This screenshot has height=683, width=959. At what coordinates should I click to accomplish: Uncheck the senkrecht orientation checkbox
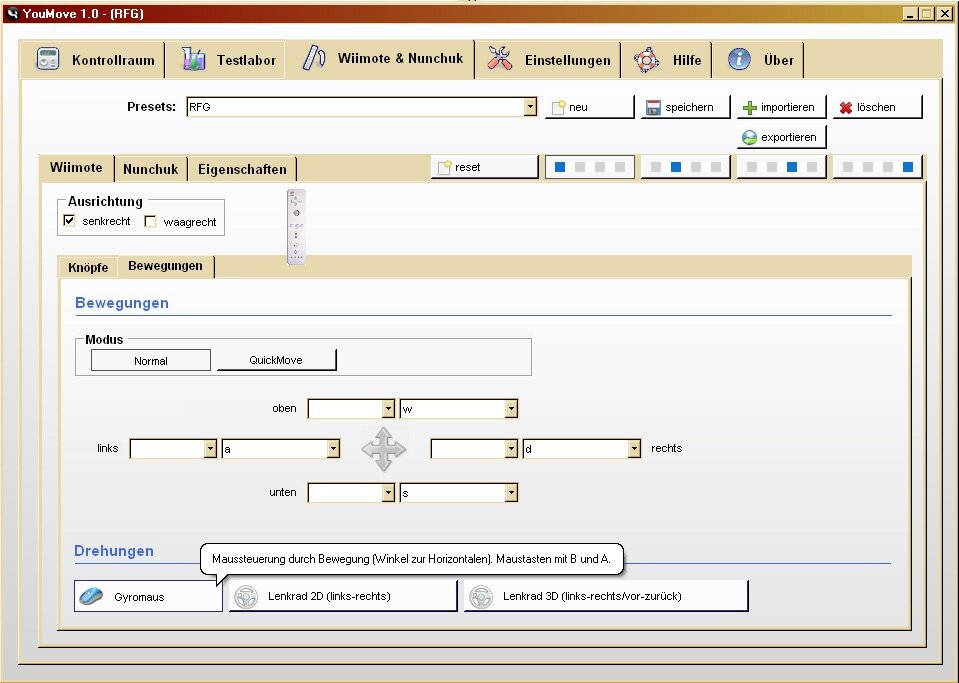coord(70,221)
